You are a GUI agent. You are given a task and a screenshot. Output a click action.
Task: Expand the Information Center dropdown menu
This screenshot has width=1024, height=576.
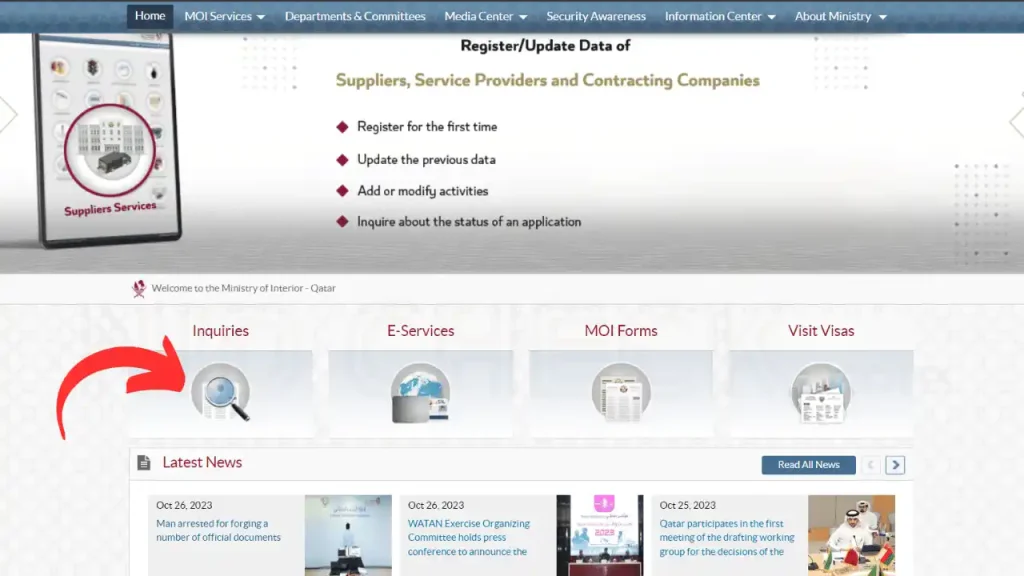tap(720, 16)
